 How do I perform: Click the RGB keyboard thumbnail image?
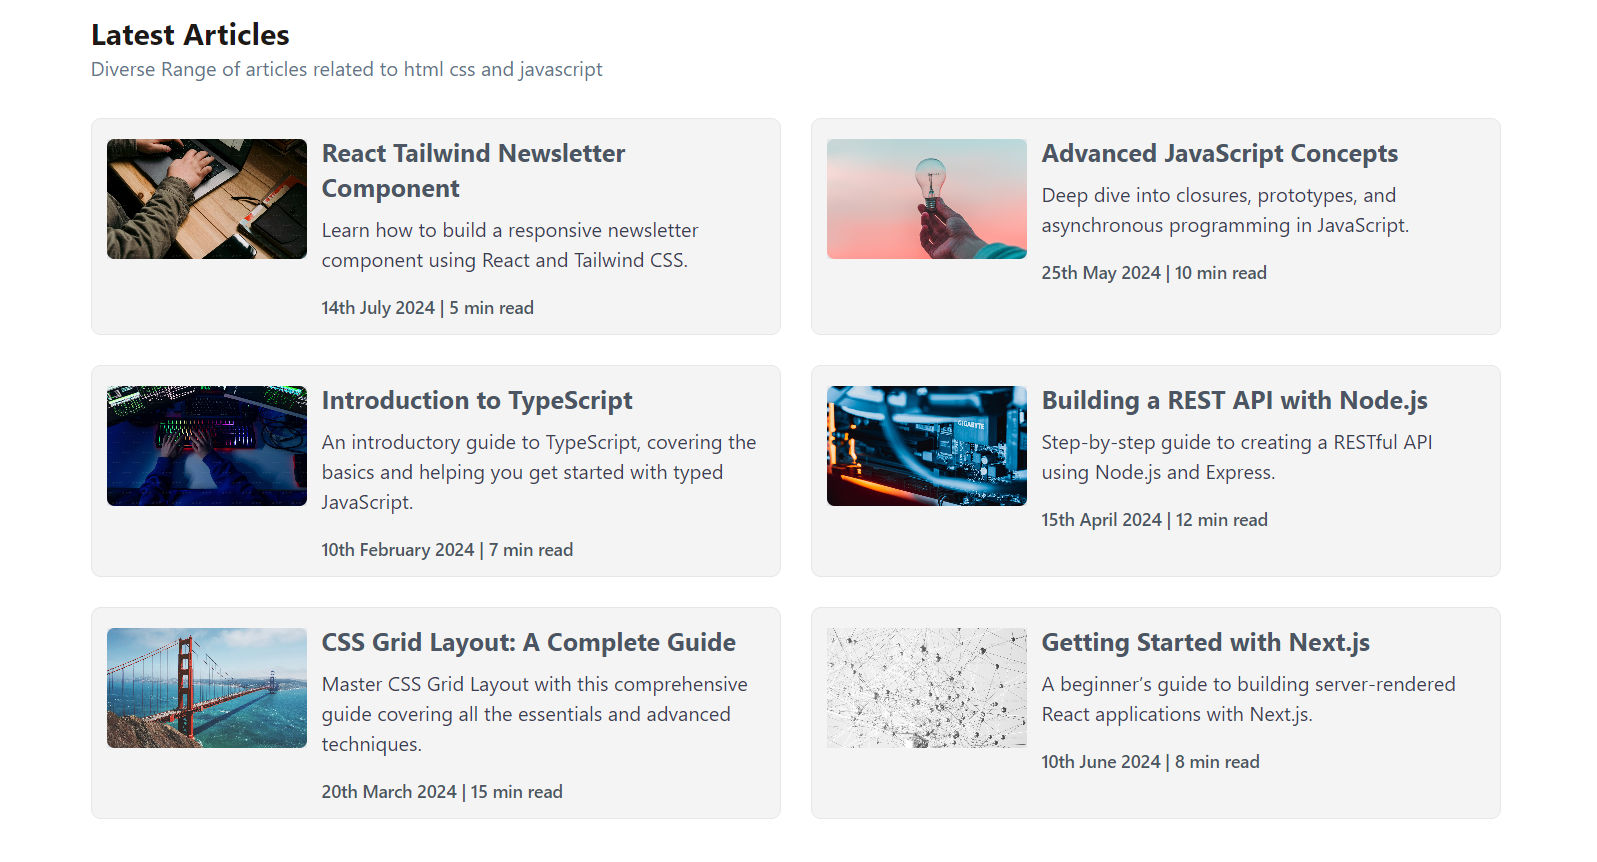207,446
